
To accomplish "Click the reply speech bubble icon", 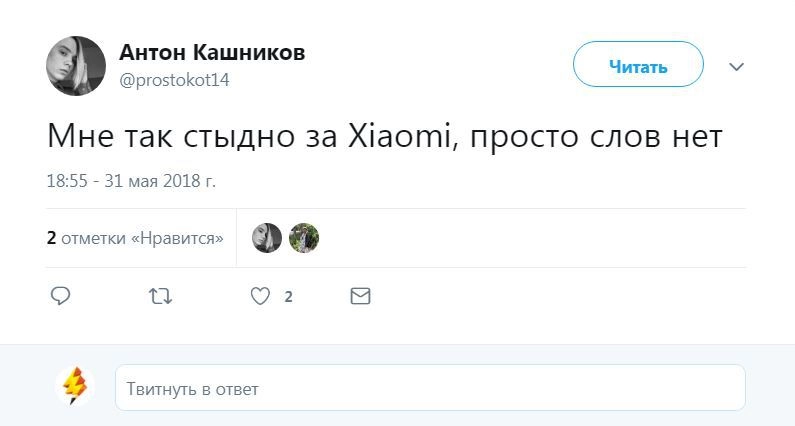I will click(60, 296).
